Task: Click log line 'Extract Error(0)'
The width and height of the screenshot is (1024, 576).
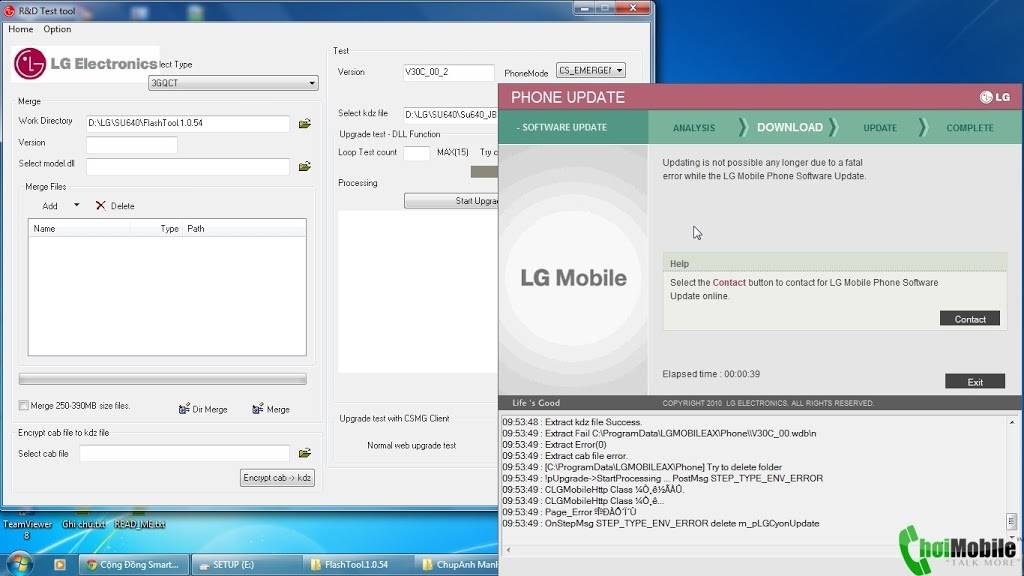Action: 554,445
